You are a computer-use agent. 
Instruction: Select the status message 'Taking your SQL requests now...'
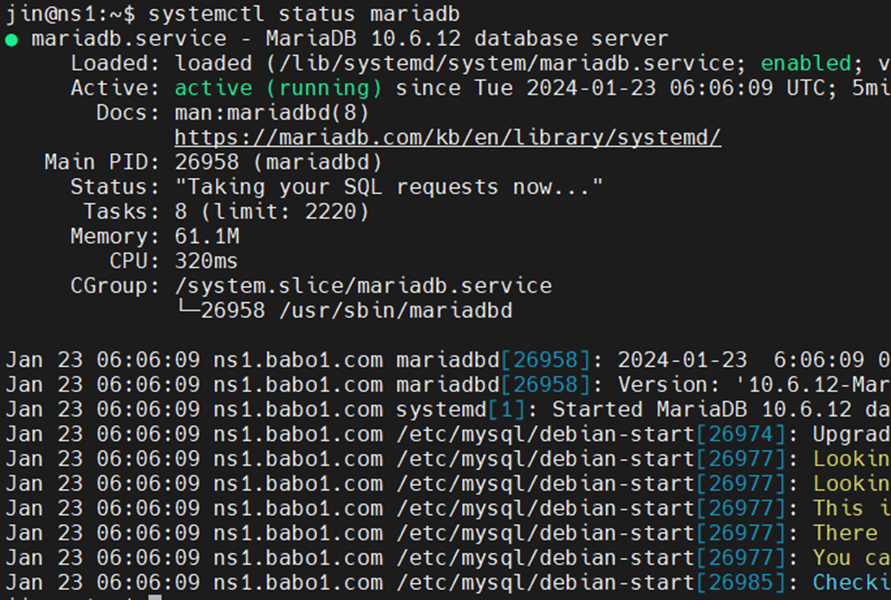point(389,187)
